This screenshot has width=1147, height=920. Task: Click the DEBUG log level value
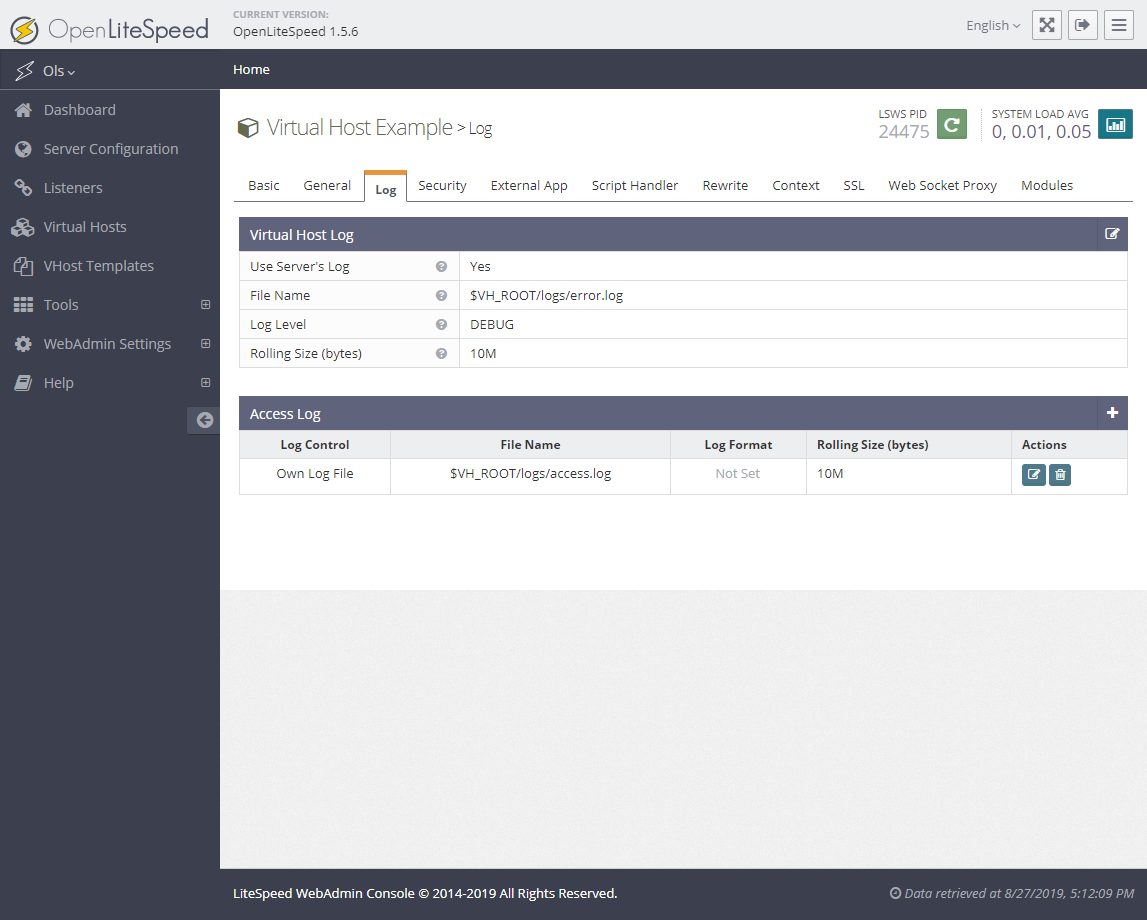[x=492, y=324]
